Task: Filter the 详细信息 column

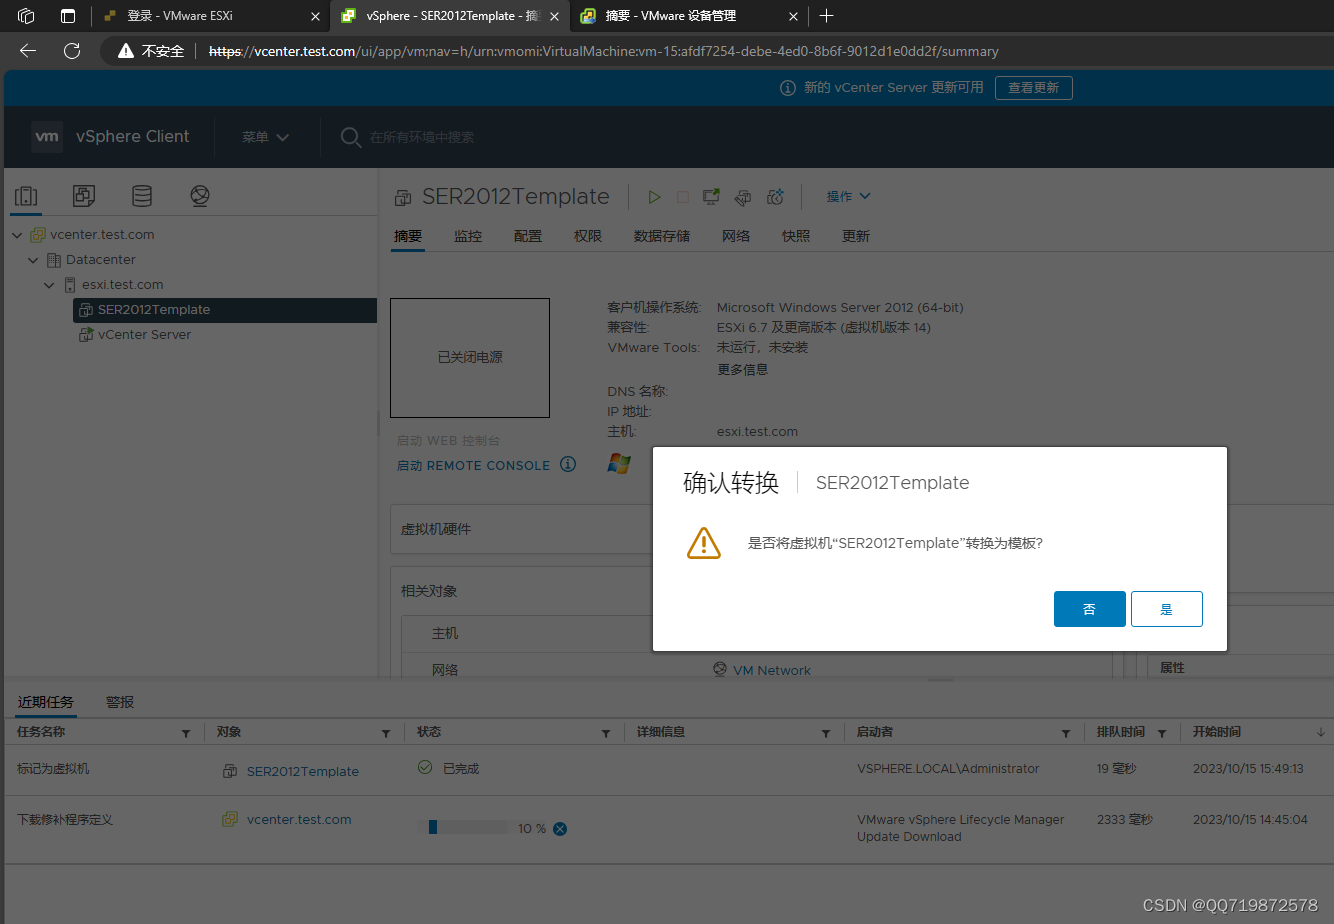Action: [826, 733]
